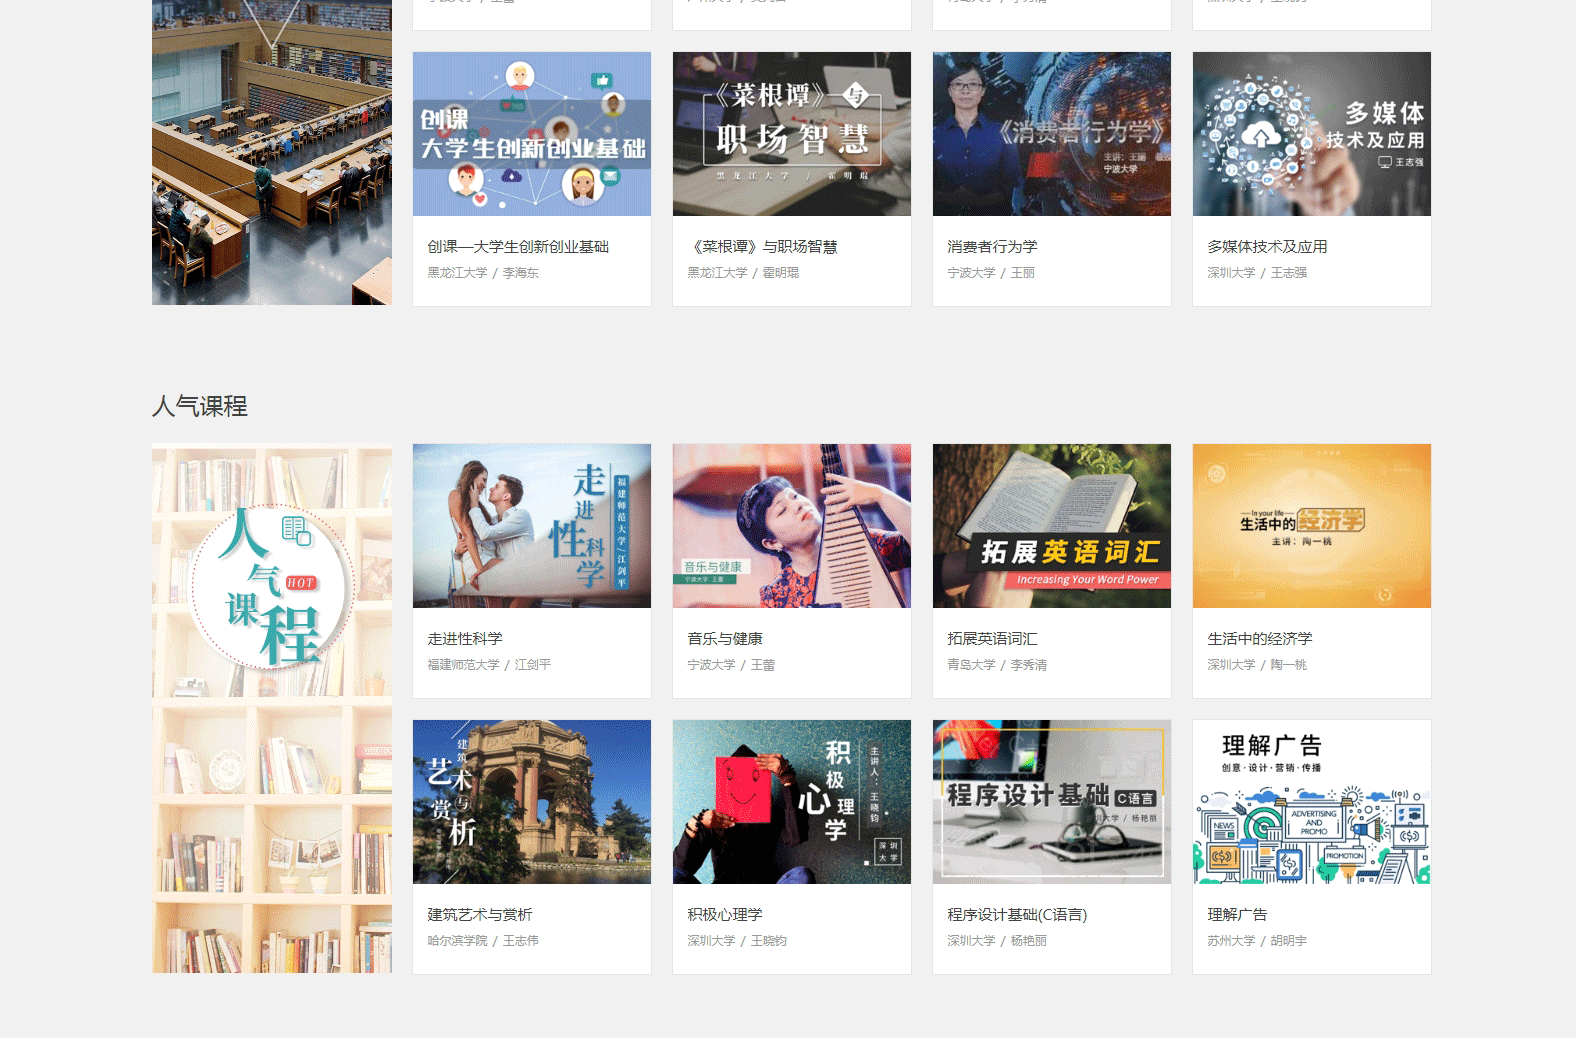Open the 积极心理学 title link

(x=725, y=915)
